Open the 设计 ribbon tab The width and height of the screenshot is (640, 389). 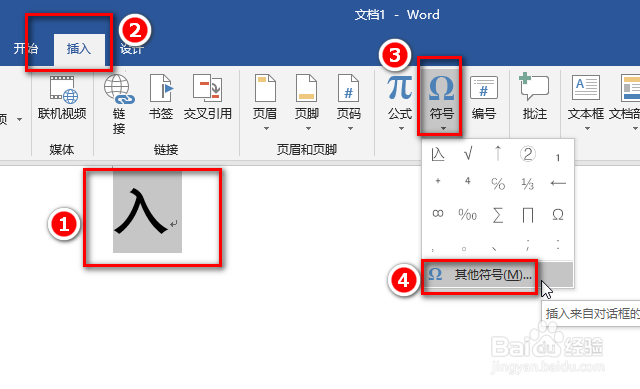coord(131,49)
